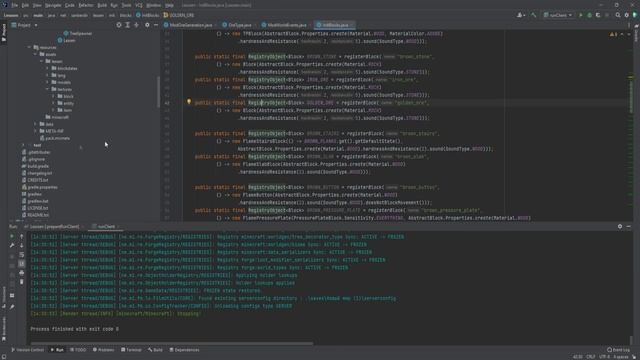640x360 pixels.
Task: Select the runClient tab in Run panel
Action: point(105,227)
